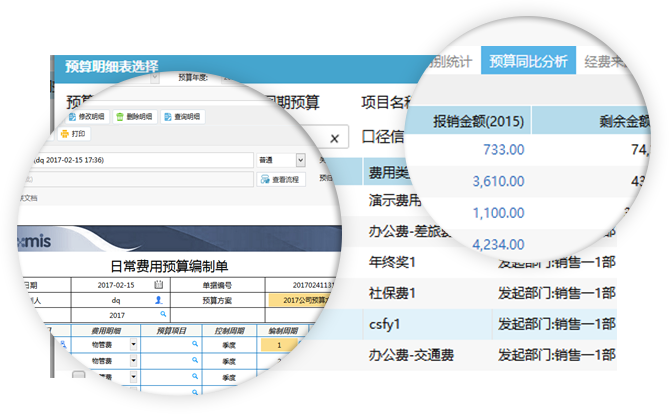Click the 3,610.00 reimbursement amount link
The width and height of the screenshot is (670, 418).
(498, 181)
